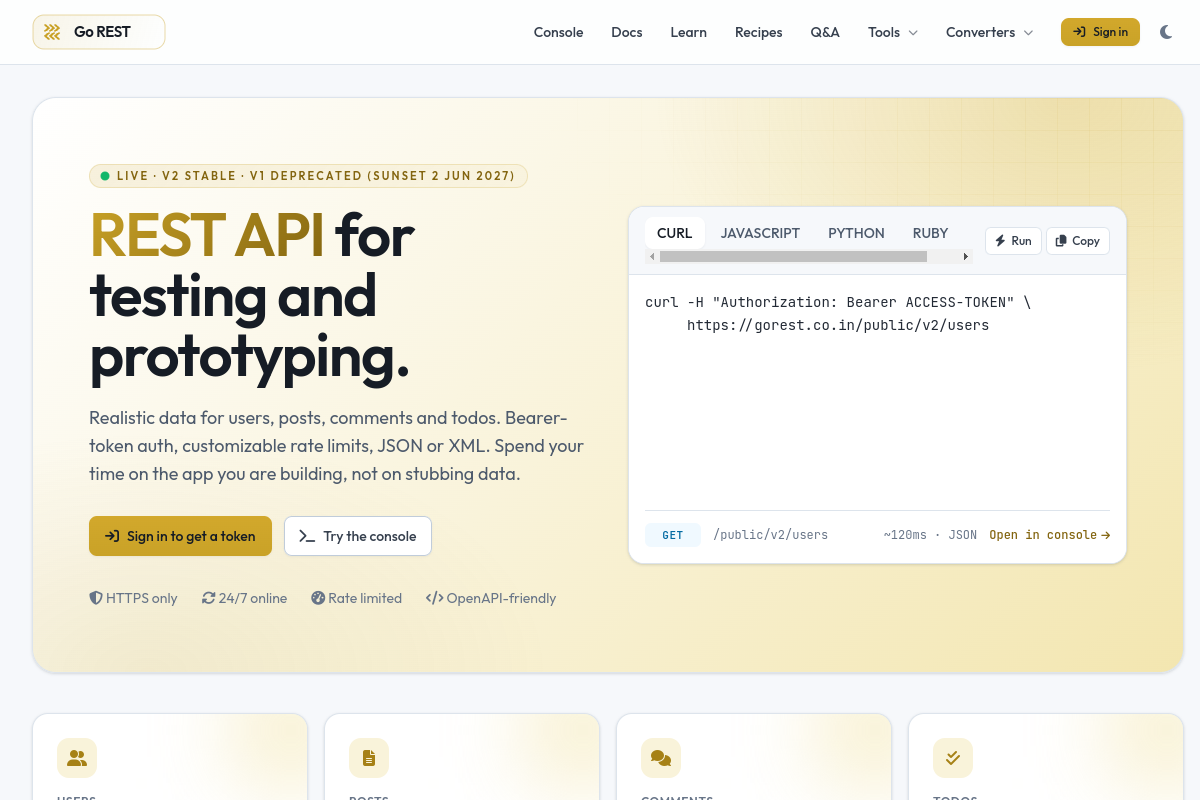Click the 24/7 online refresh icon

click(208, 598)
